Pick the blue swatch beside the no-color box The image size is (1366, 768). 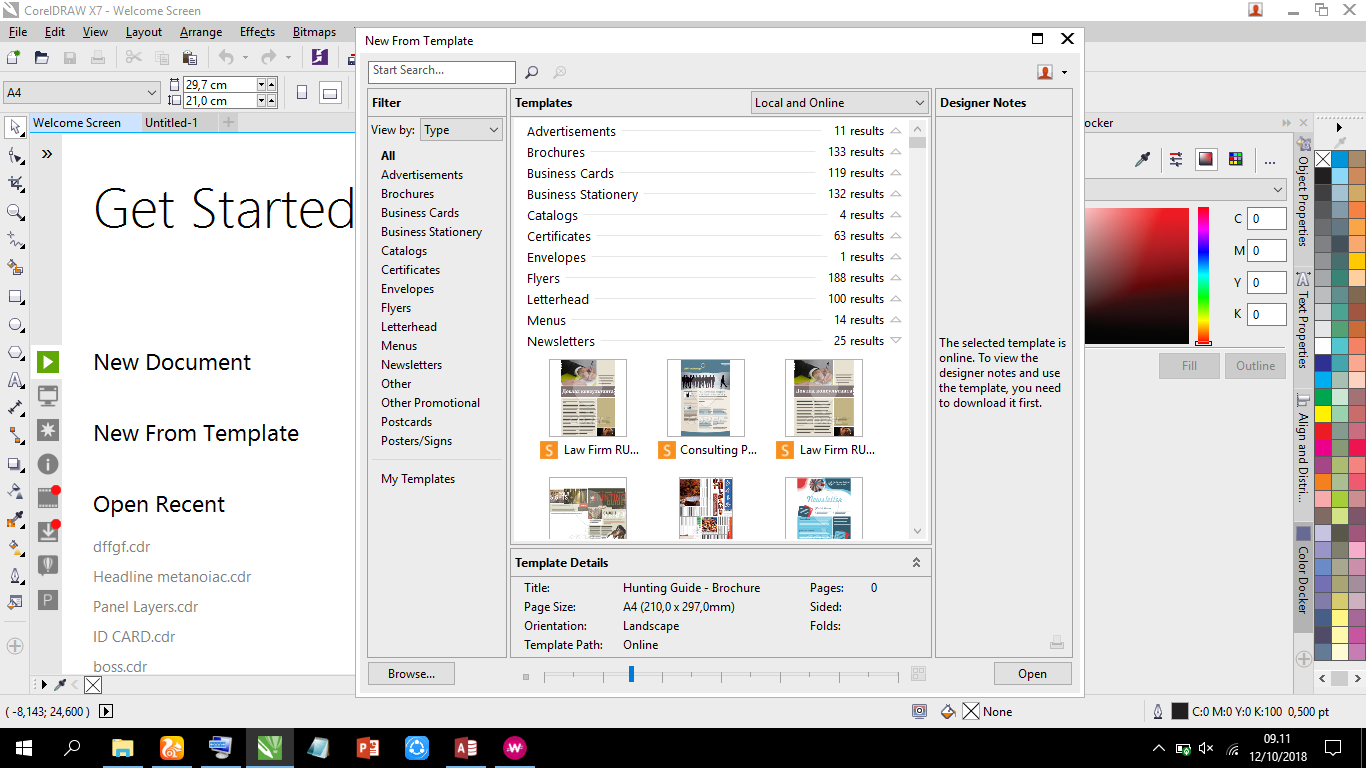click(x=1340, y=159)
